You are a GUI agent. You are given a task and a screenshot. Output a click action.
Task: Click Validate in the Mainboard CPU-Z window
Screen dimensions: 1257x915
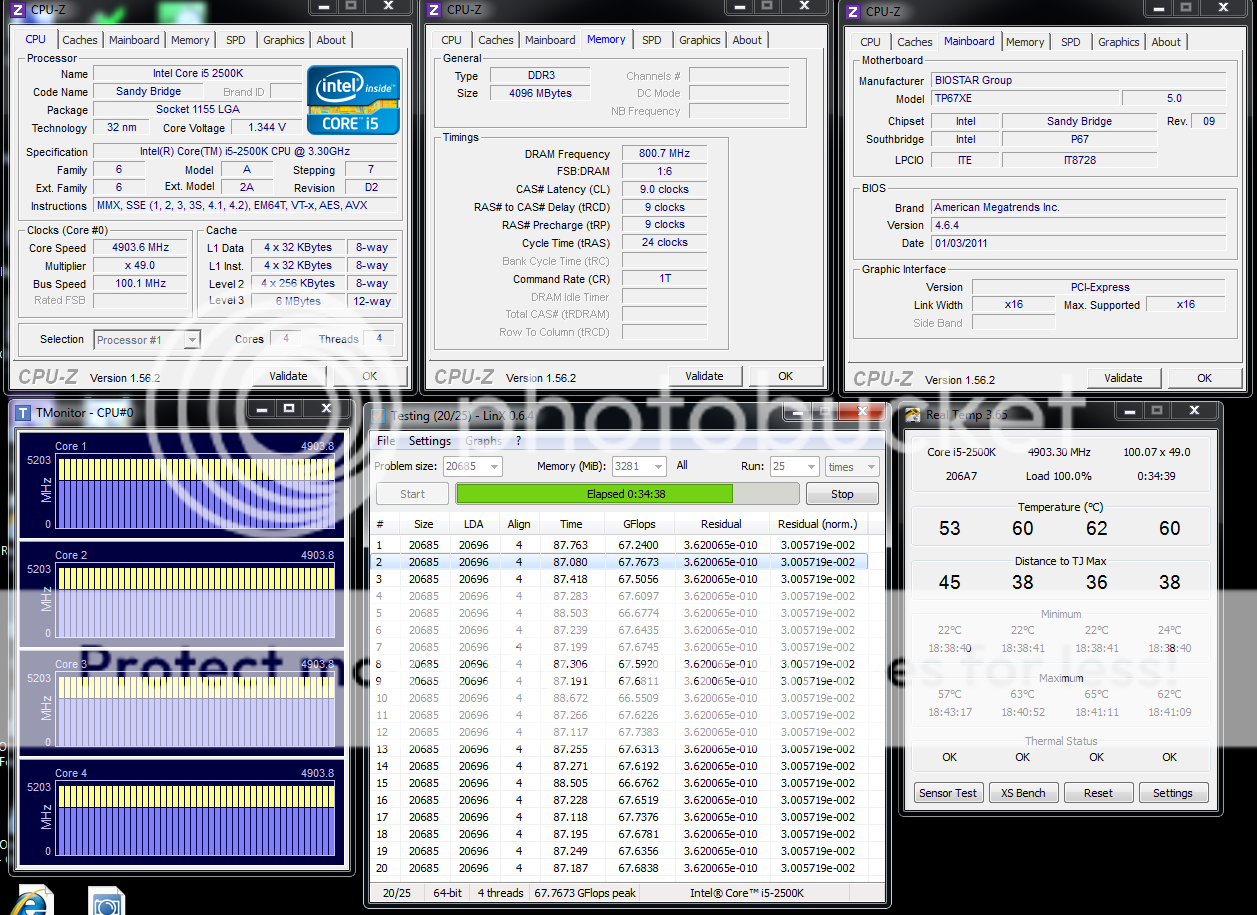(x=1123, y=378)
